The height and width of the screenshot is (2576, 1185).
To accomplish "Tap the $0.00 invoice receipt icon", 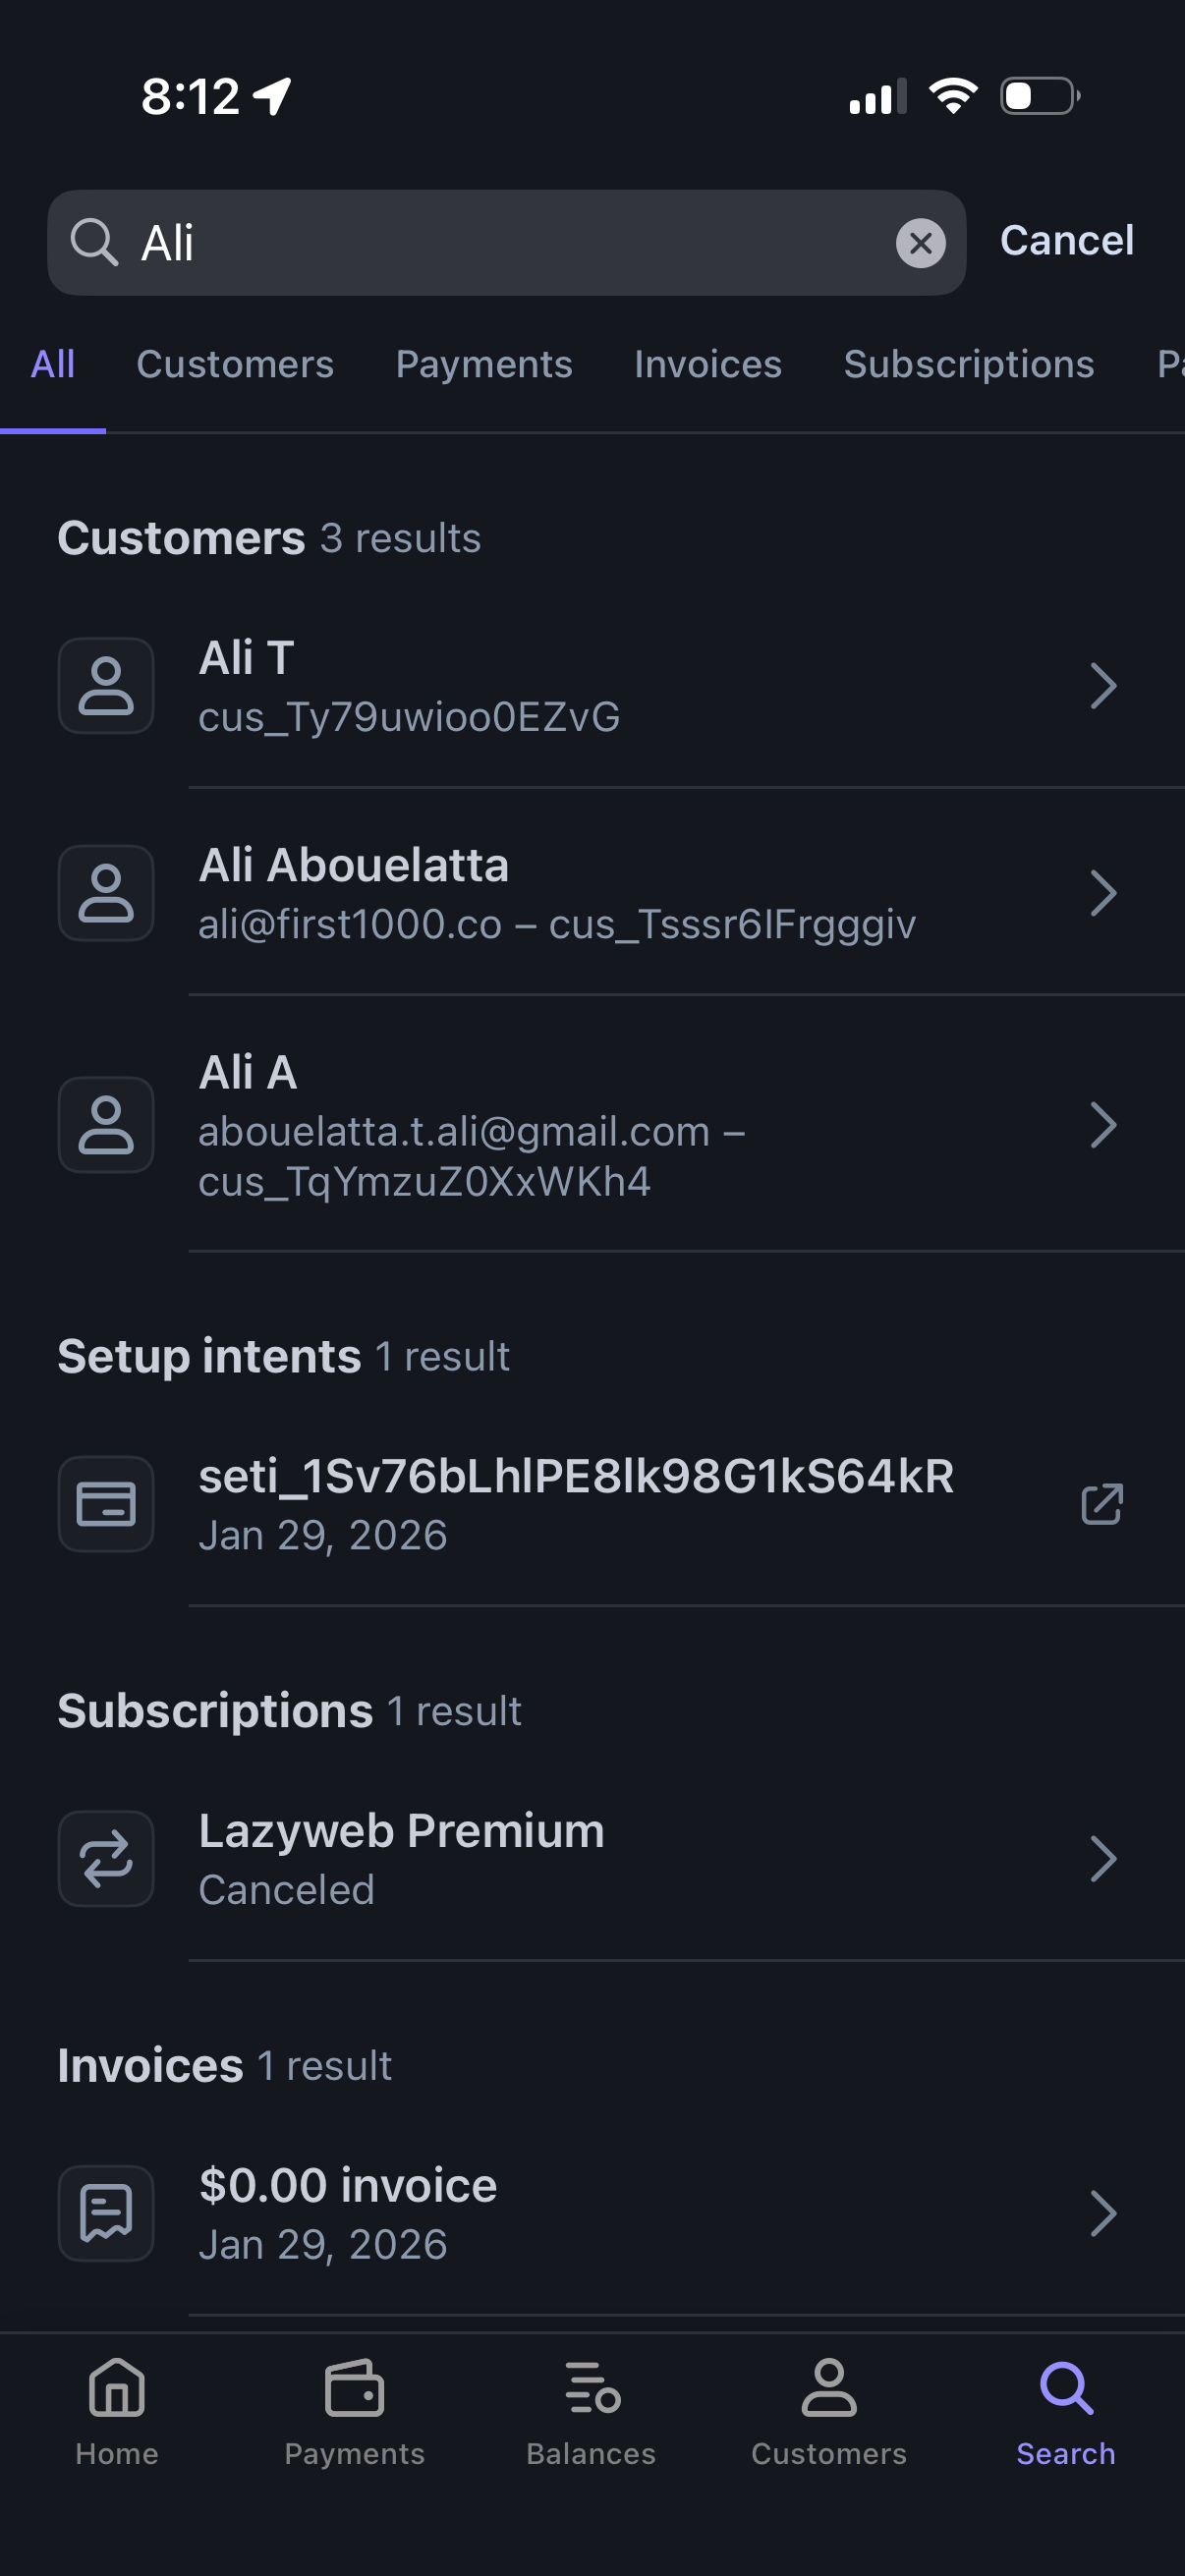I will pyautogui.click(x=106, y=2213).
